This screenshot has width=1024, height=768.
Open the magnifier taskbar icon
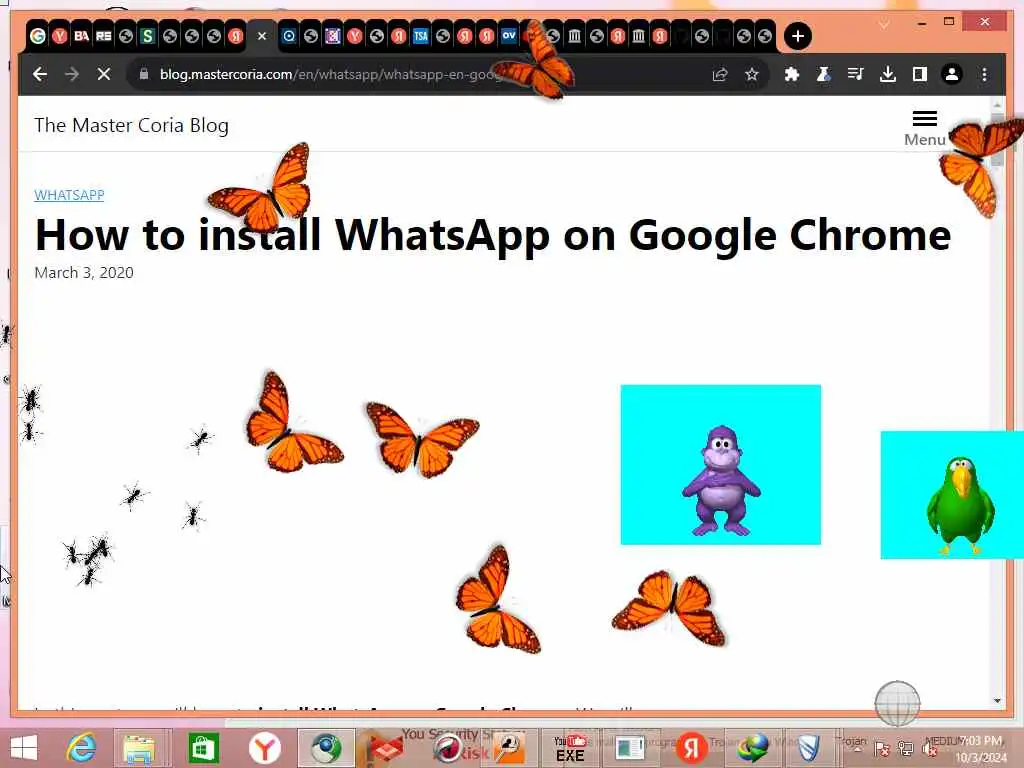[509, 748]
